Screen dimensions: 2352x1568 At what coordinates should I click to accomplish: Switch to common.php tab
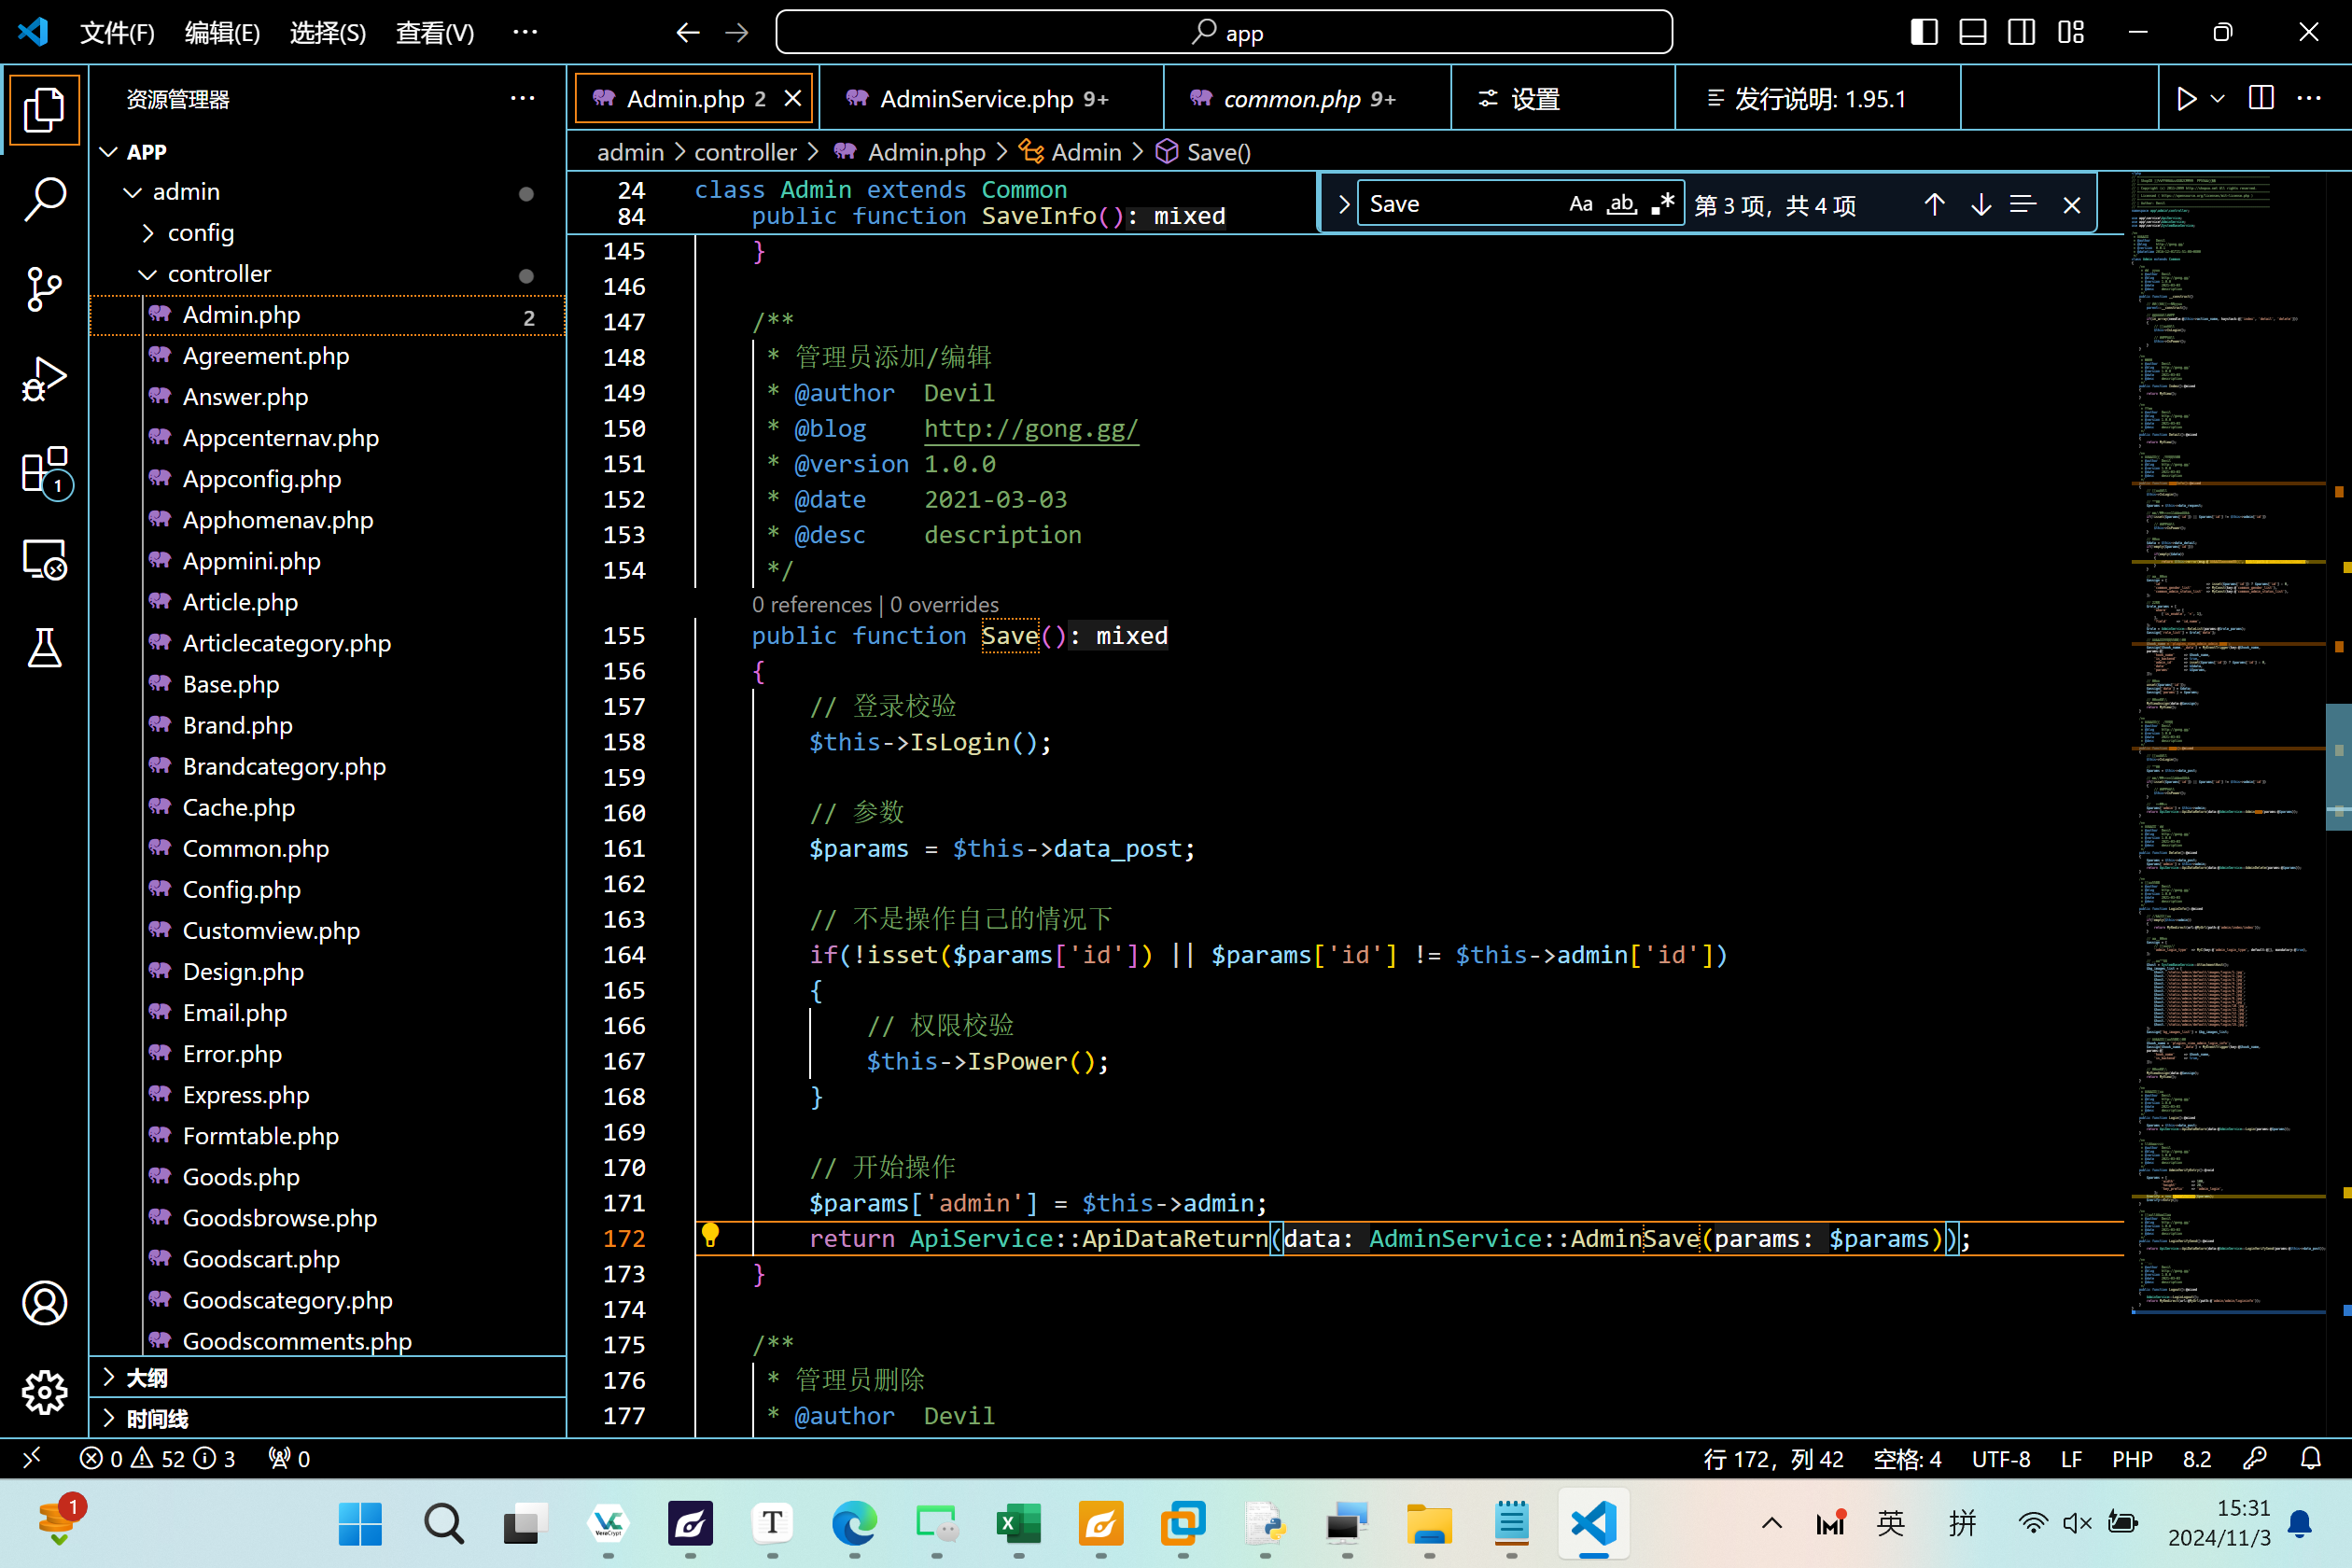1308,99
